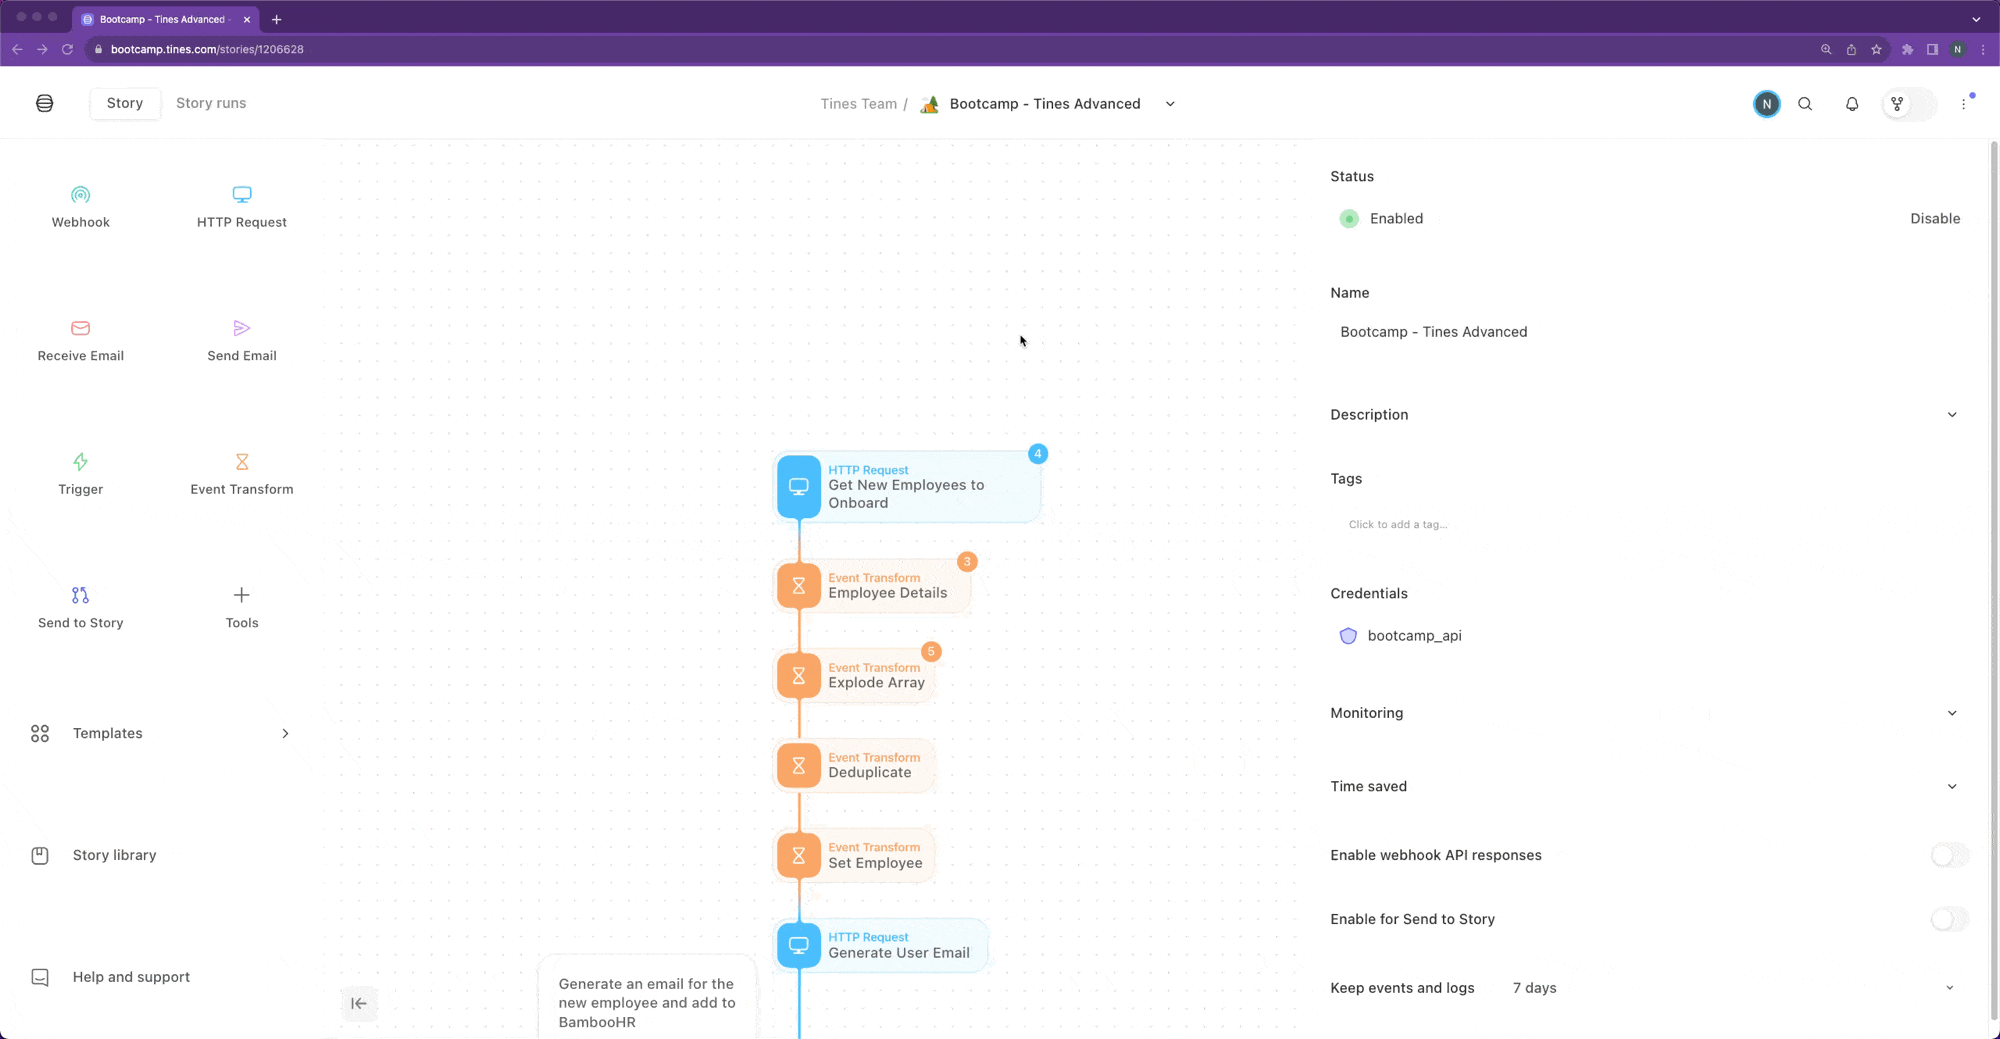Switch to the Story runs tab
Viewport: 2000px width, 1039px height.
211,103
